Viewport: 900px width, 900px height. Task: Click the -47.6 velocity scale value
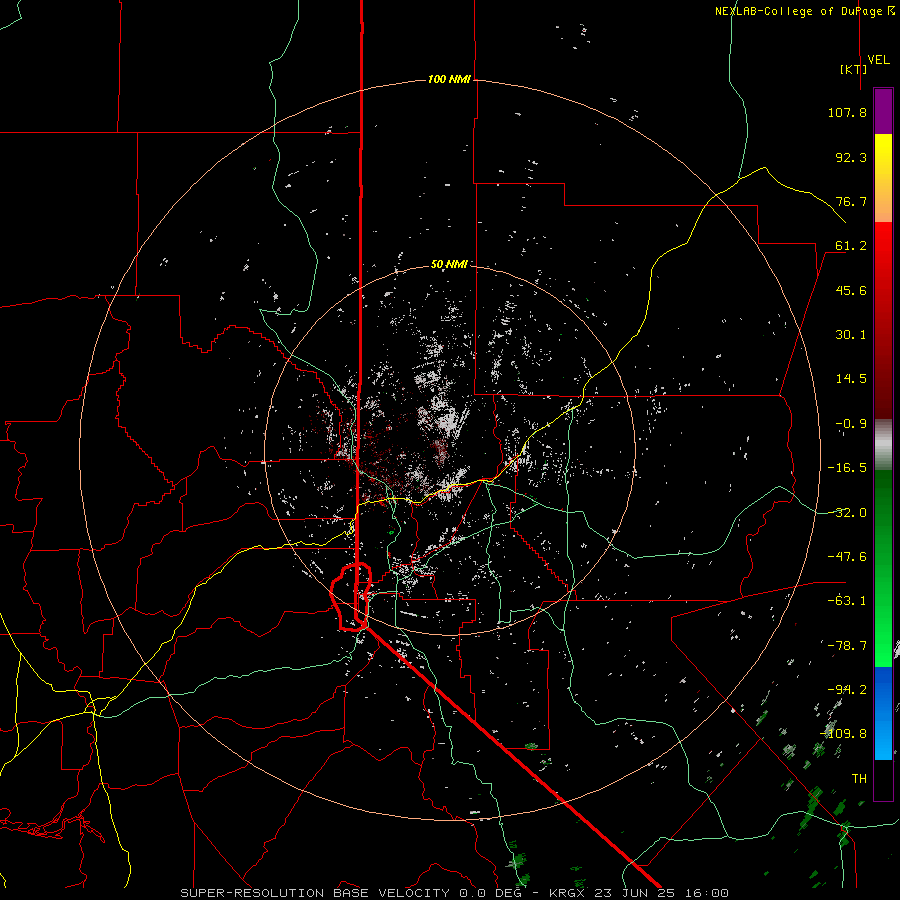[847, 557]
